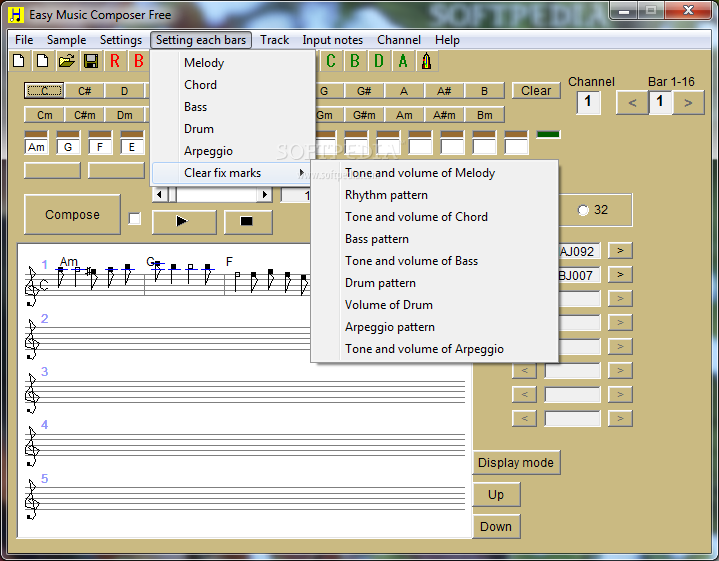Select Arpeggio pattern in the submenu
719x561 pixels.
pyautogui.click(x=434, y=327)
